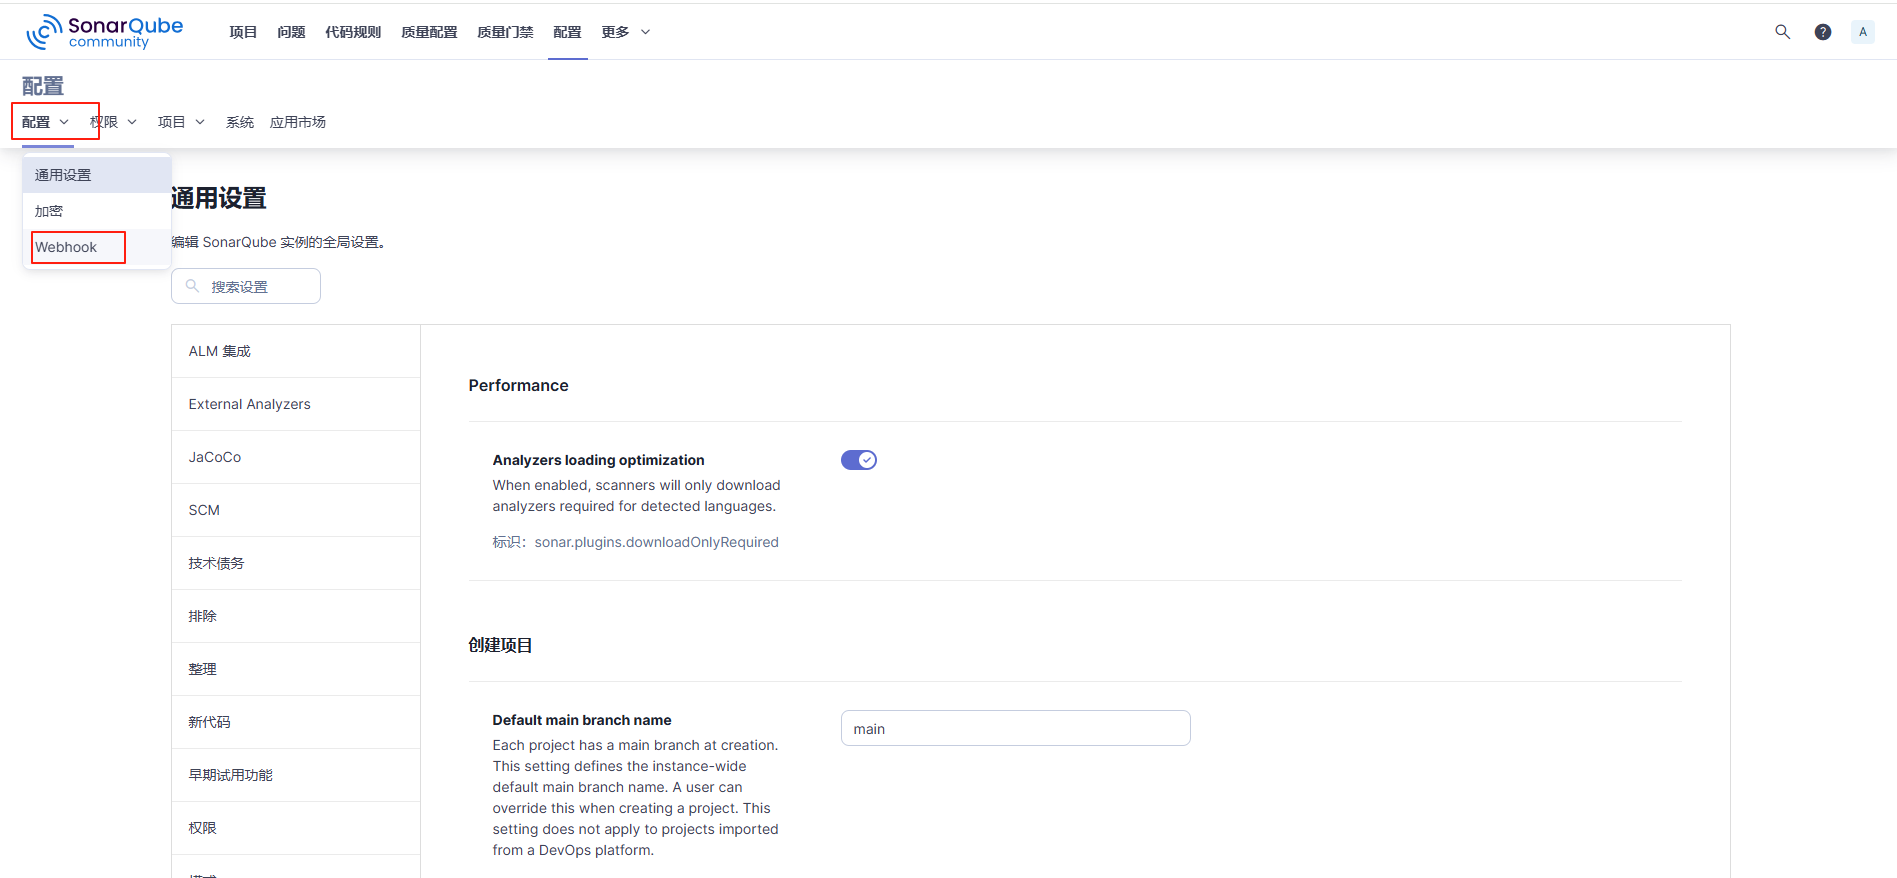This screenshot has height=878, width=1897.
Task: Open the 系统 admin link
Action: 240,122
